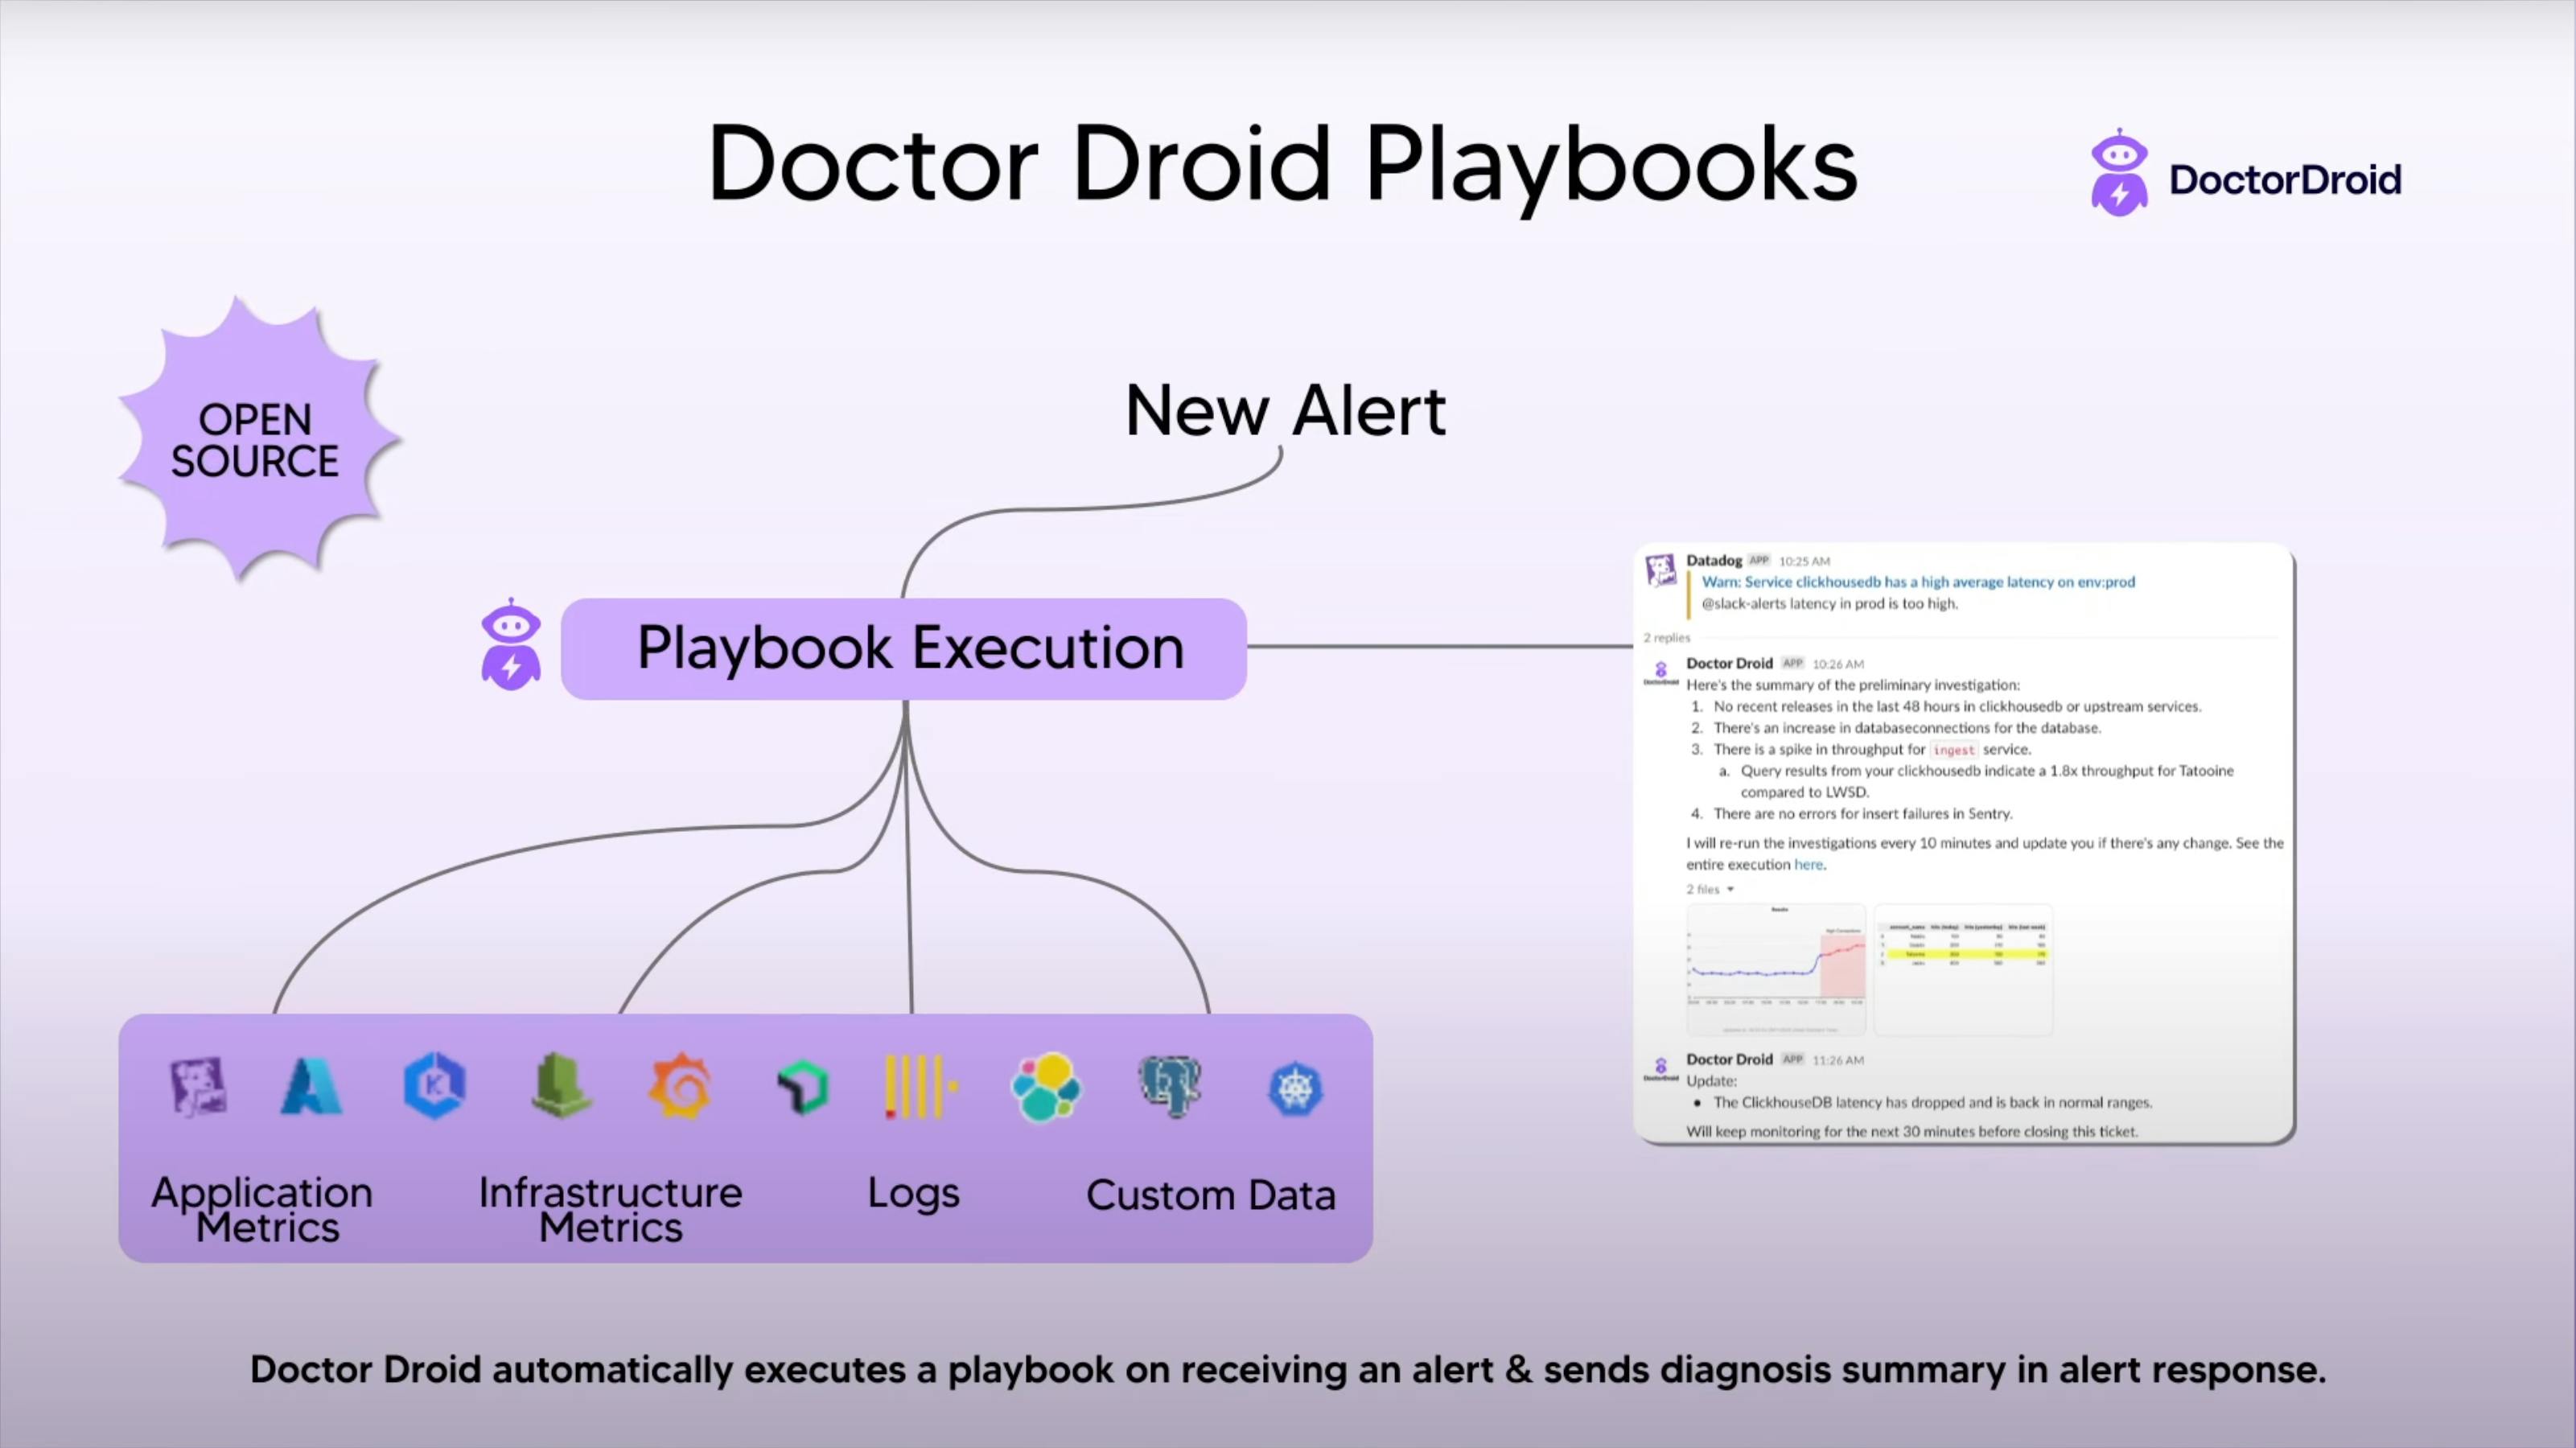Open the highlighted table thumbnail
Screen dimensions: 2576x1448
click(1963, 969)
